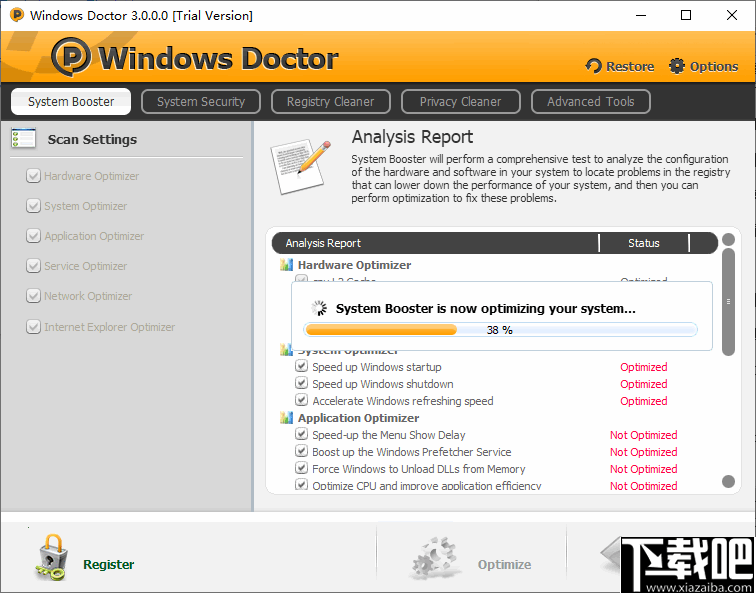The image size is (756, 593).
Task: Click the Optimize gears icon
Action: click(x=434, y=558)
